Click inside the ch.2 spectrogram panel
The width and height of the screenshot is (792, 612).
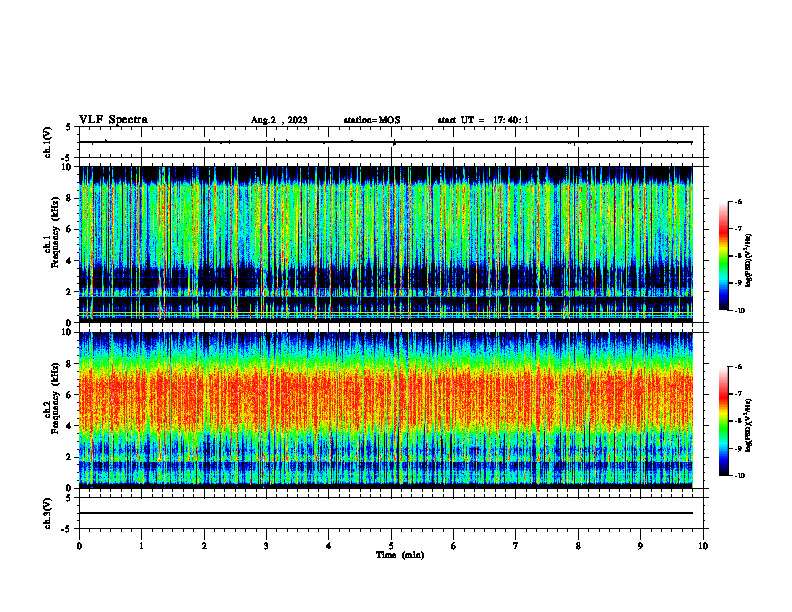click(385, 410)
